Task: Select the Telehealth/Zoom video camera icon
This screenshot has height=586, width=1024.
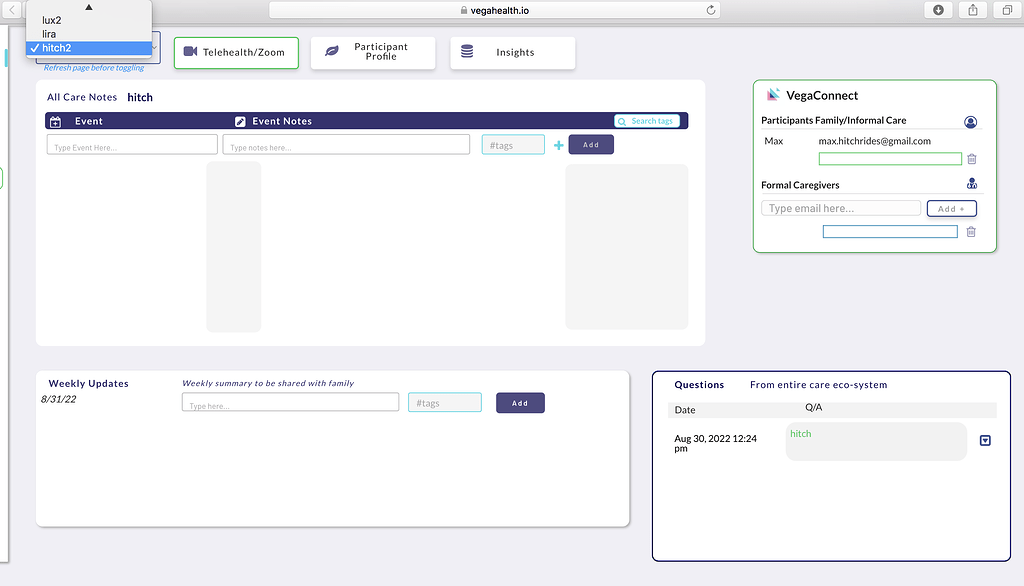Action: pos(190,52)
